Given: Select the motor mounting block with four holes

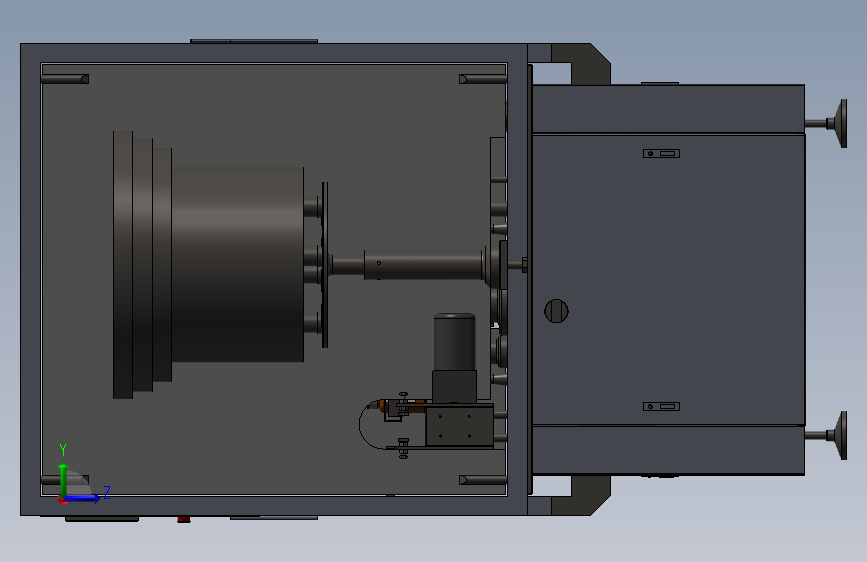Looking at the screenshot, I should (x=459, y=425).
